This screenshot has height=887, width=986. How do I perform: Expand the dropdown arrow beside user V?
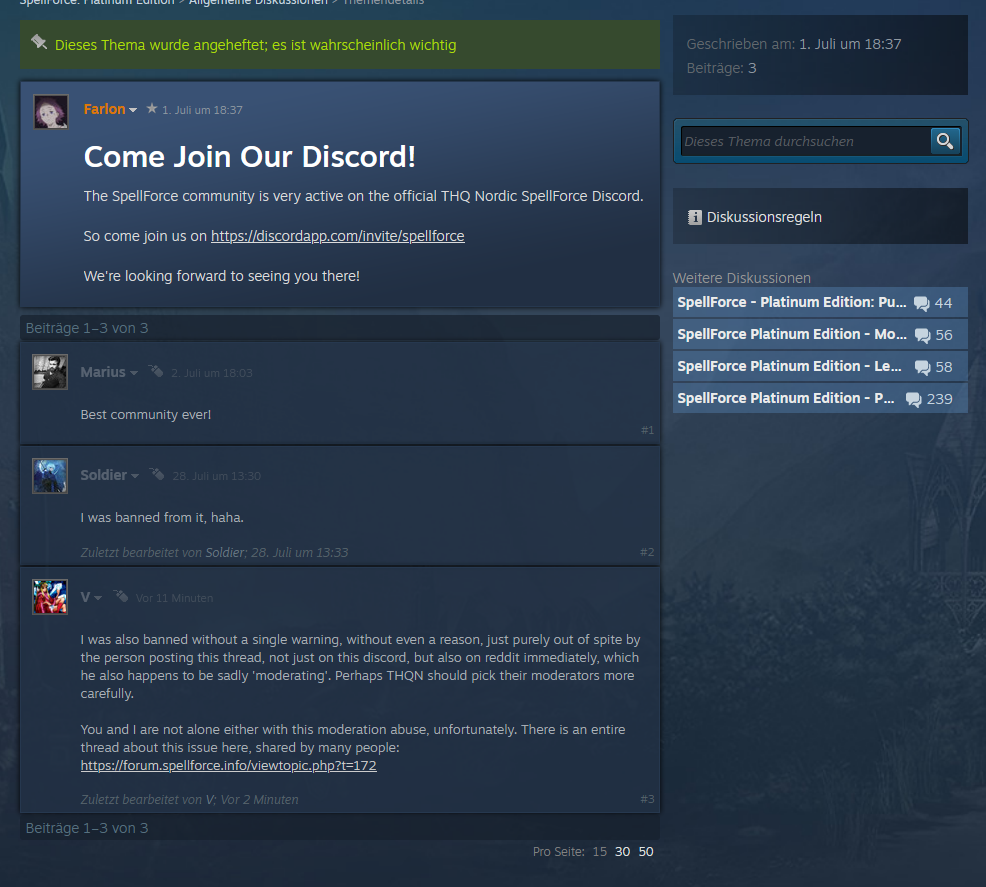[97, 598]
